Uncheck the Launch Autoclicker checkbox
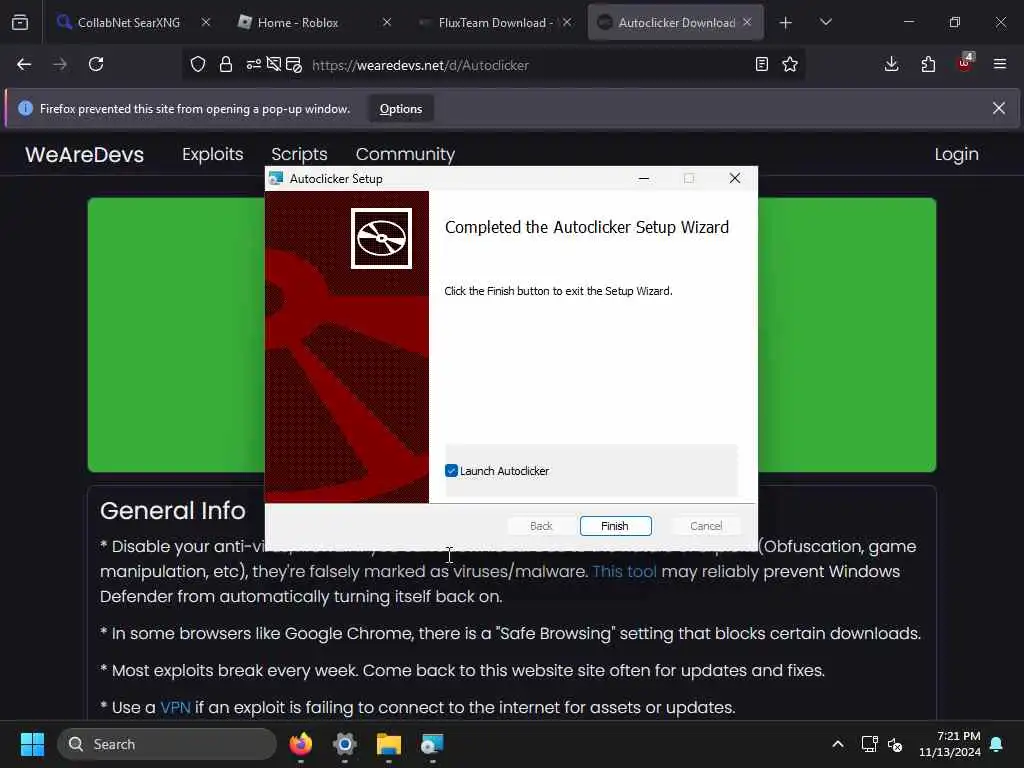The width and height of the screenshot is (1024, 768). 451,471
